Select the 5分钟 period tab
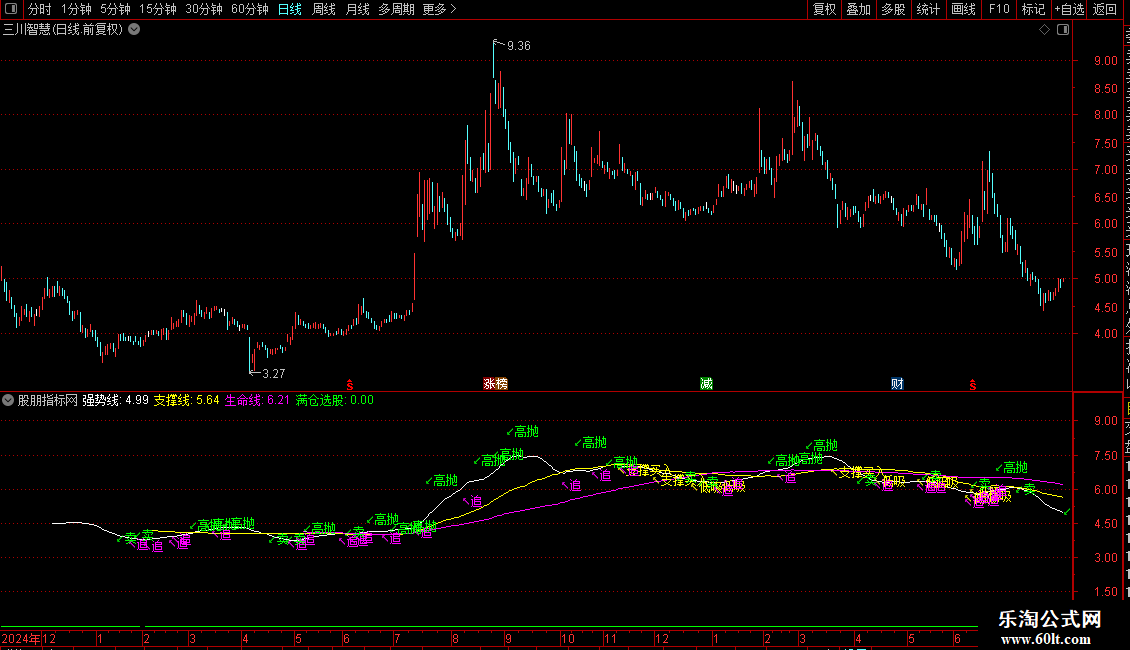The image size is (1130, 650). (x=115, y=9)
